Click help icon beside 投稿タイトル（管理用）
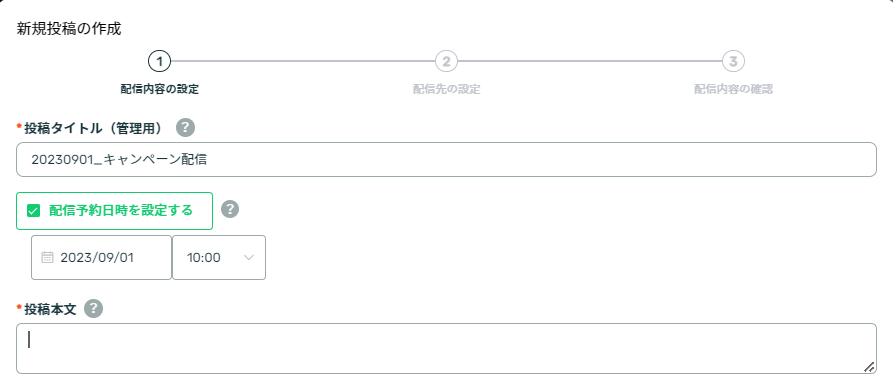This screenshot has height=388, width=893. click(185, 128)
